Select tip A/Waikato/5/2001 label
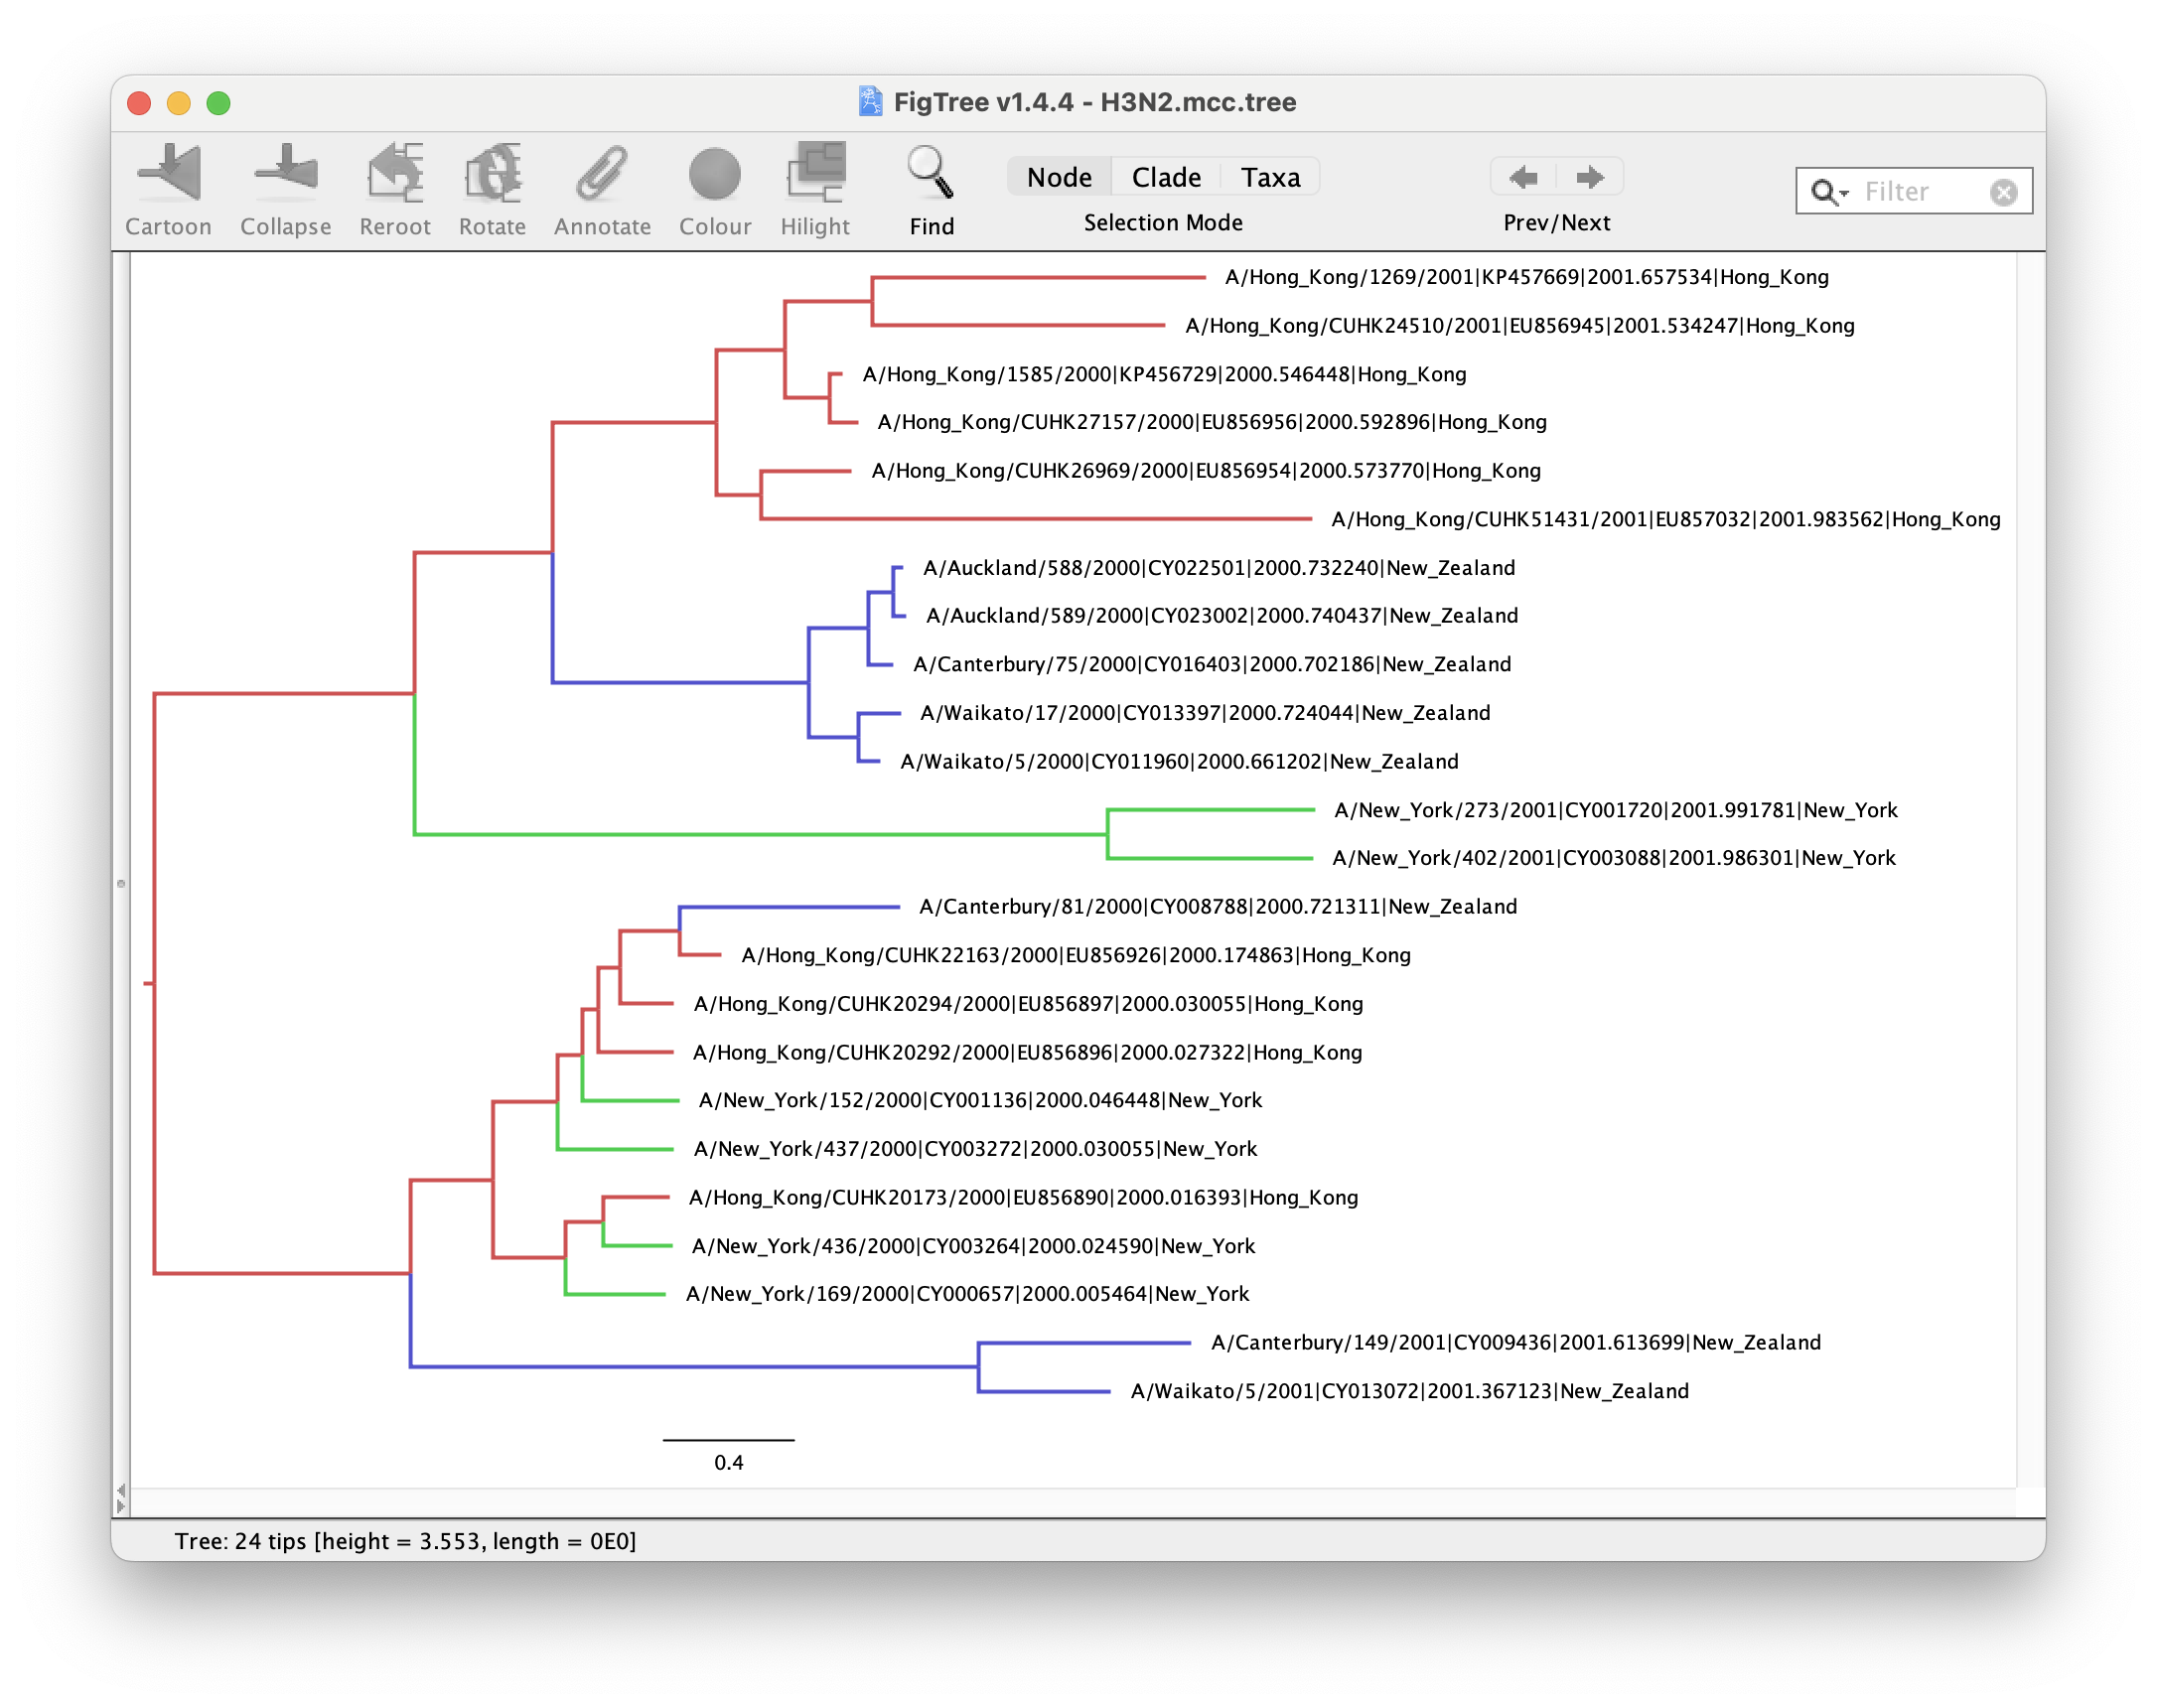This screenshot has height=1708, width=2157. tap(1409, 1392)
